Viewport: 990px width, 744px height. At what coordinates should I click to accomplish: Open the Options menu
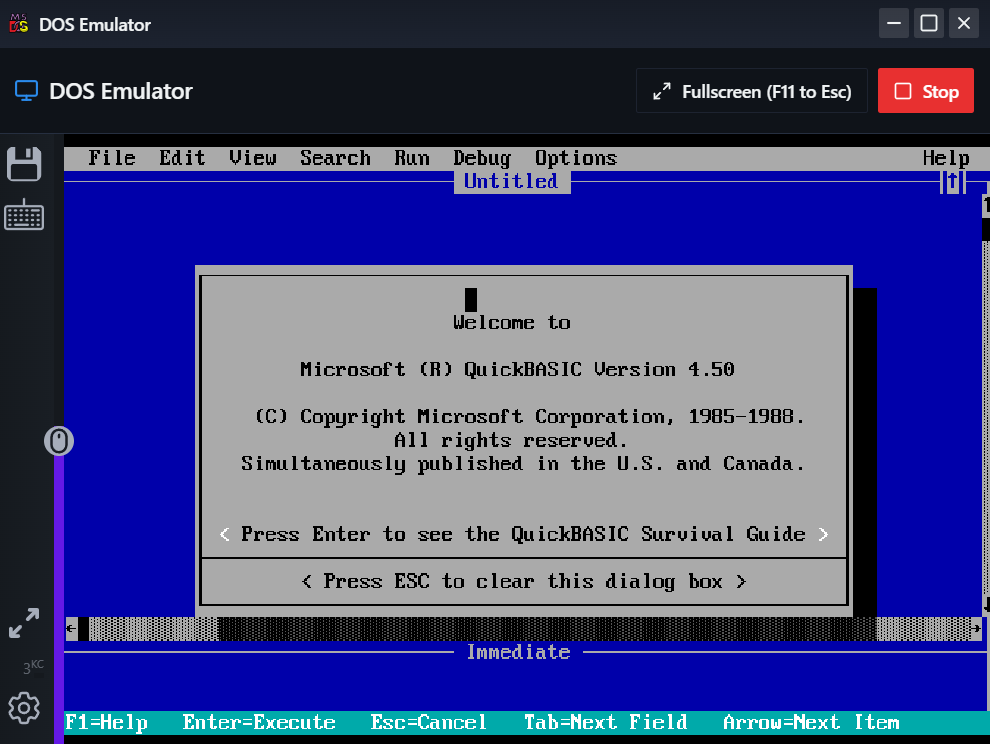(x=576, y=158)
